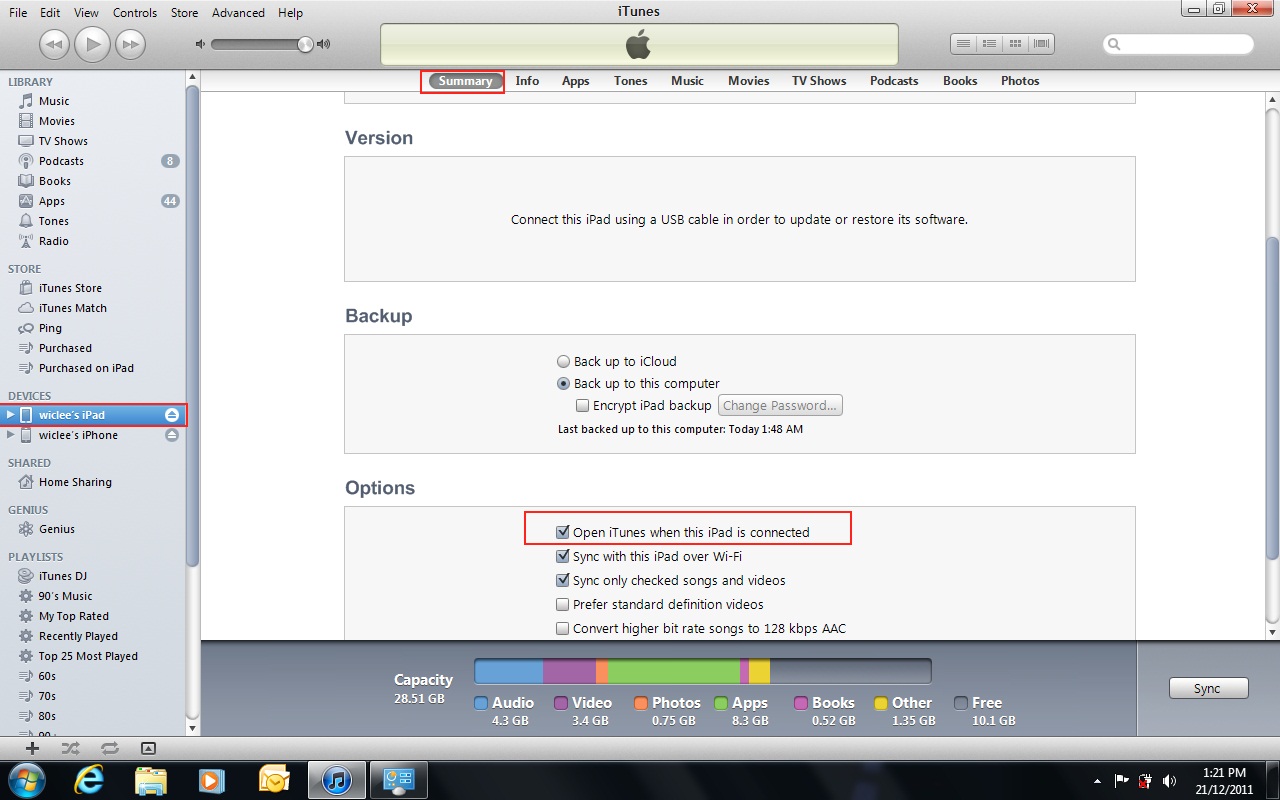The width and height of the screenshot is (1280, 800).
Task: Expand wiclee's iPhone device tree
Action: 10,435
